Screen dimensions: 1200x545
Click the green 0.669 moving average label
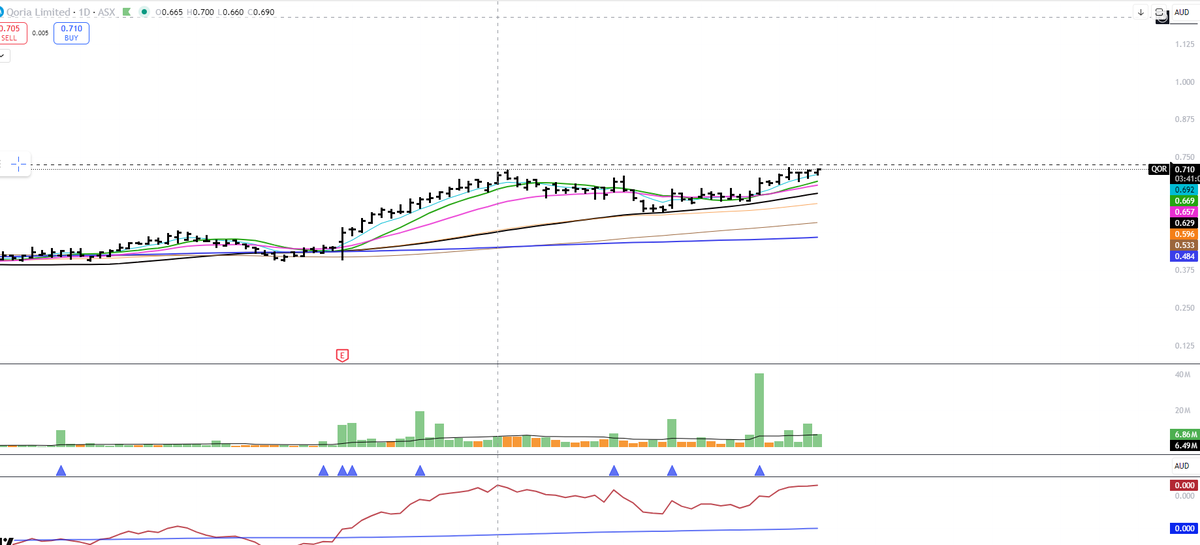[1183, 201]
